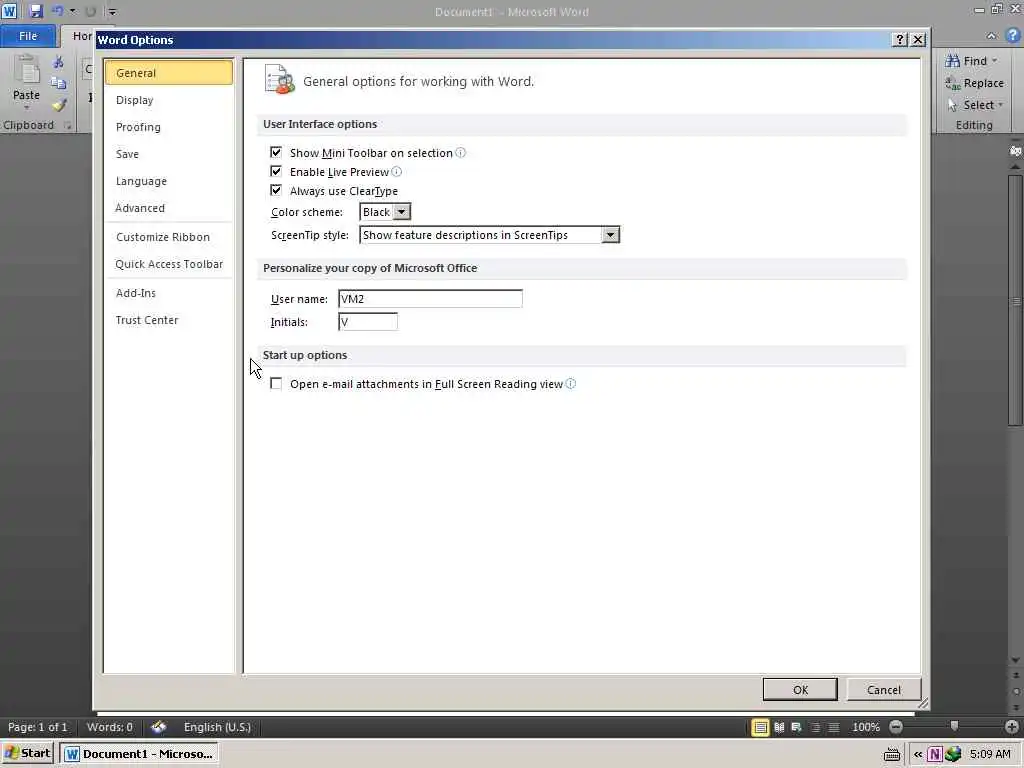Switch to Draft view icon in status bar
Viewport: 1024px width, 768px height.
click(x=834, y=727)
